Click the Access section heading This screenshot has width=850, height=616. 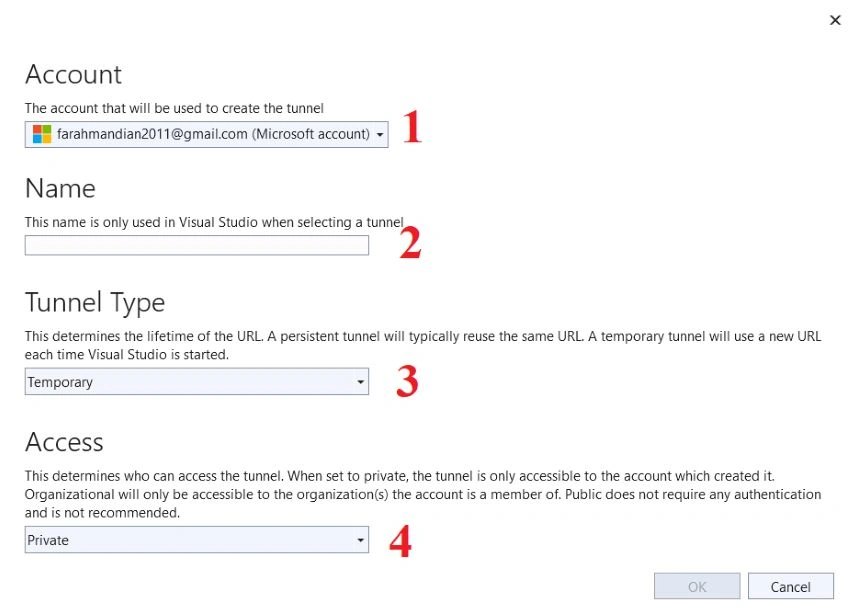tap(64, 442)
